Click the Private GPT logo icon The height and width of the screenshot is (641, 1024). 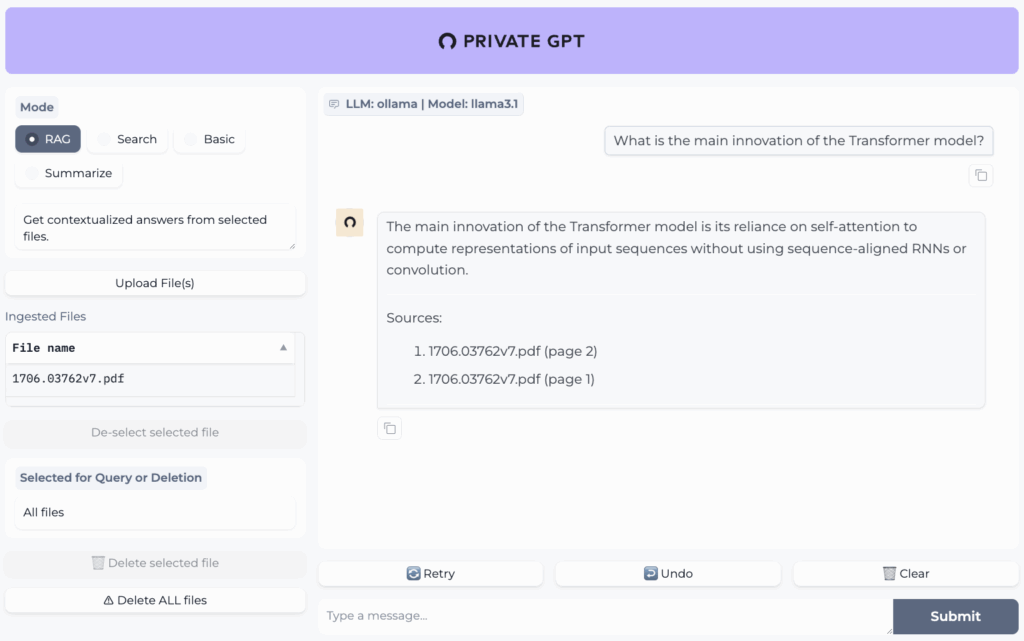pos(446,41)
